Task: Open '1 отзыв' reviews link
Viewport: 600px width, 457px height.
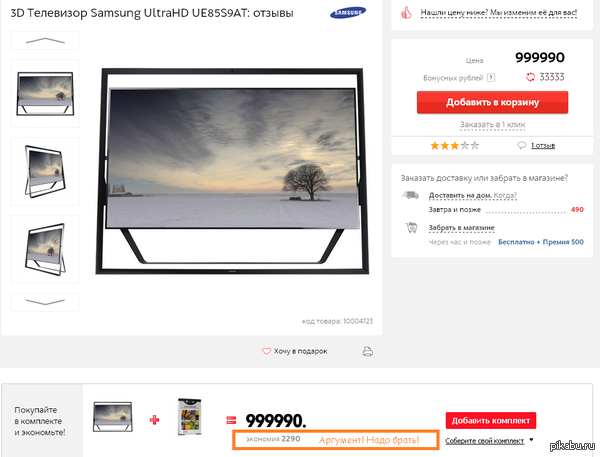Action: coord(543,145)
